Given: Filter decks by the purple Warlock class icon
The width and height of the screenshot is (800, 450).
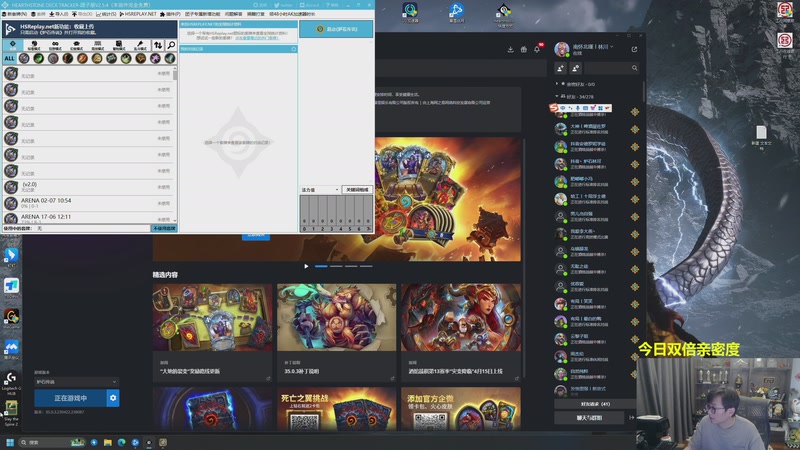Looking at the screenshot, I should [155, 58].
